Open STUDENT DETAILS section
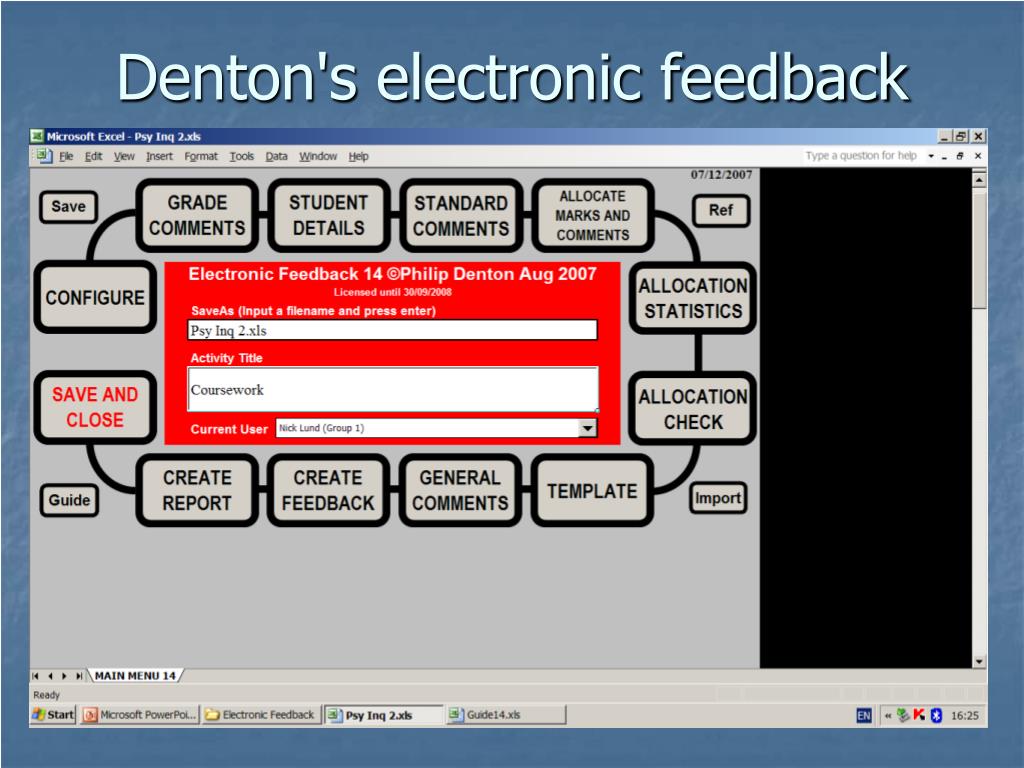The height and width of the screenshot is (768, 1024). point(328,216)
